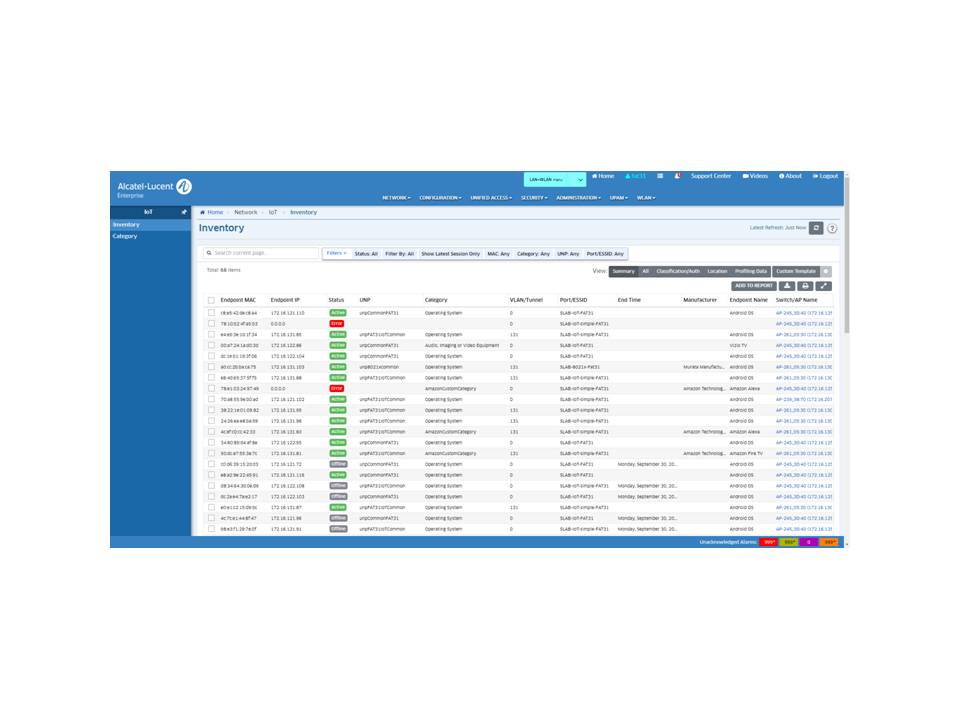This screenshot has width=960, height=720.
Task: Click the red unacknowledged alarms badge
Action: coord(768,542)
